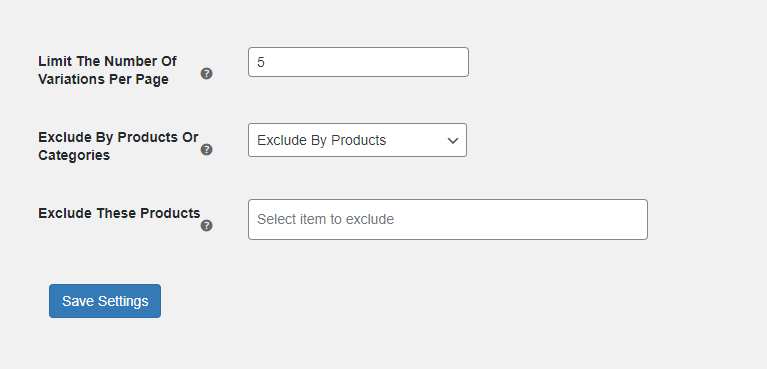Screen dimensions: 767x369
Task: Expand options for excluding by products or categories
Action: coord(357,140)
